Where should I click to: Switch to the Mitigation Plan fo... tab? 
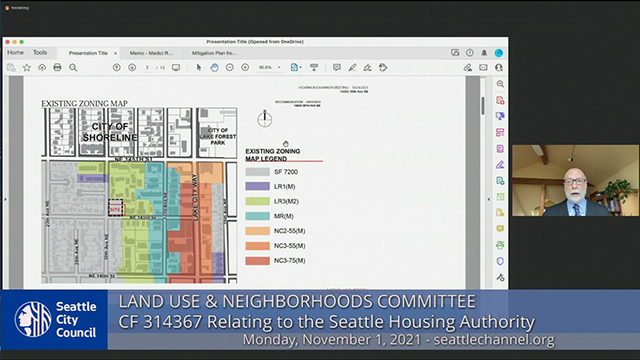coord(214,53)
